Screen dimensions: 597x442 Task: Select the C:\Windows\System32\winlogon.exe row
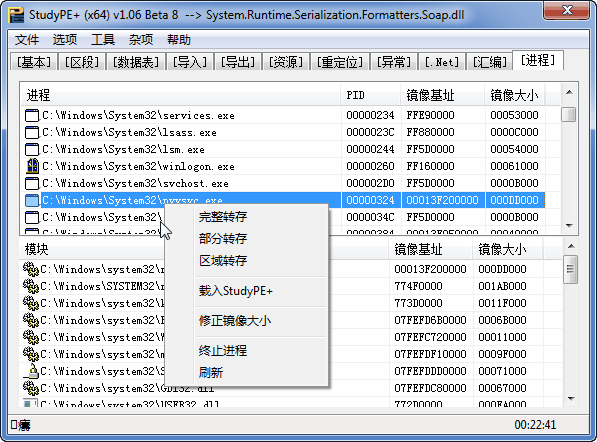(x=283, y=166)
